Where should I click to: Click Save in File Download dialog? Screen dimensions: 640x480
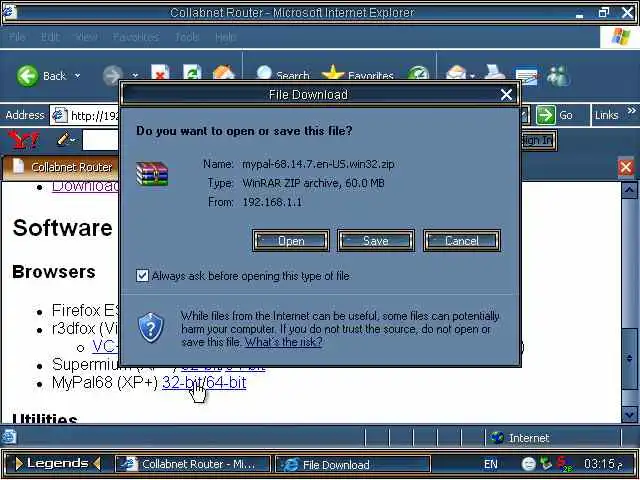[376, 240]
